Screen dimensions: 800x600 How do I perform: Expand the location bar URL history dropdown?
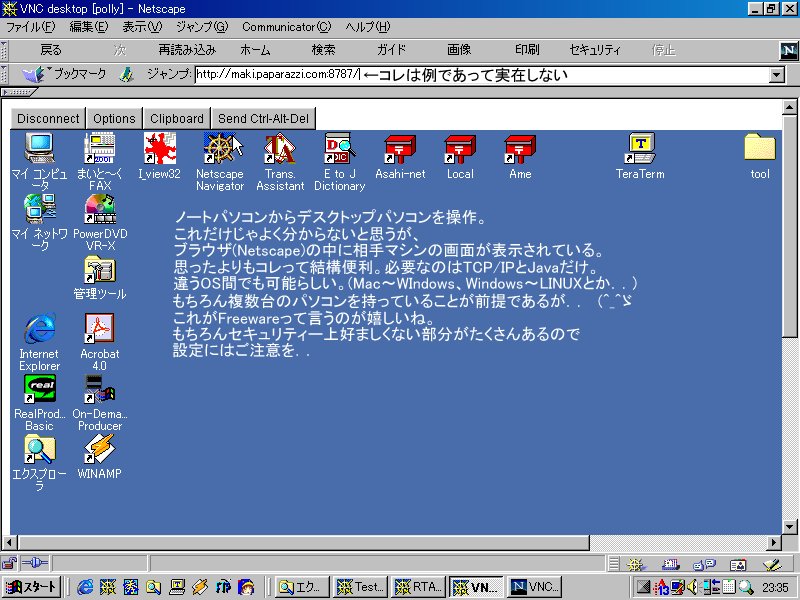coord(776,76)
